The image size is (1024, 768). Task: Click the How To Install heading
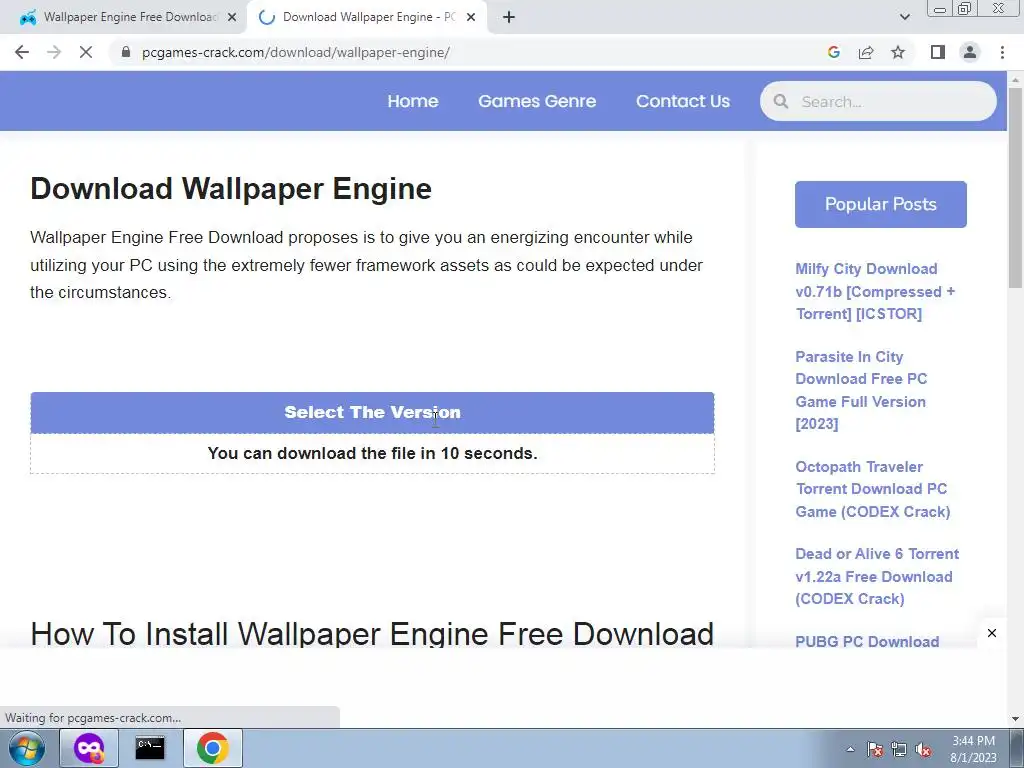click(x=372, y=633)
